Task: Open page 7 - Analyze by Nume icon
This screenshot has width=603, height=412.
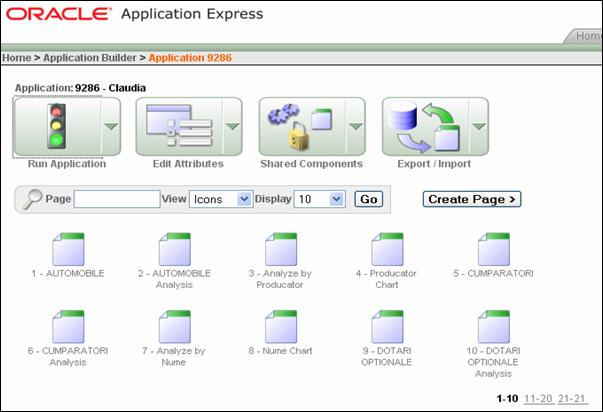Action: click(174, 326)
